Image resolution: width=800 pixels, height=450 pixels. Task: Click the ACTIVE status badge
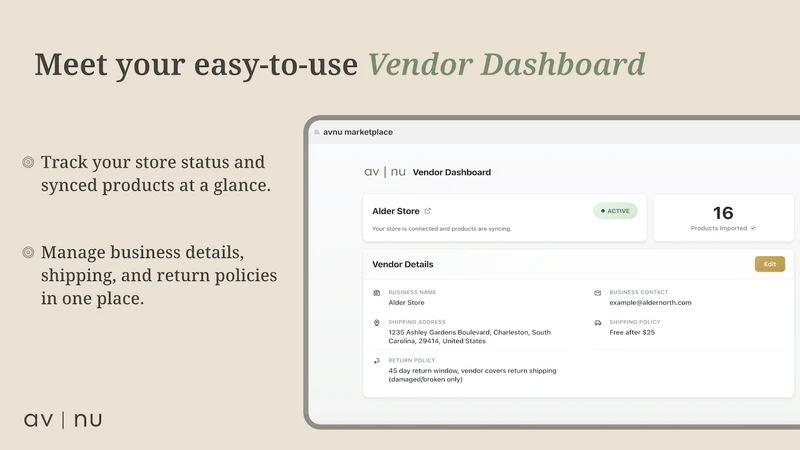pyautogui.click(x=615, y=211)
